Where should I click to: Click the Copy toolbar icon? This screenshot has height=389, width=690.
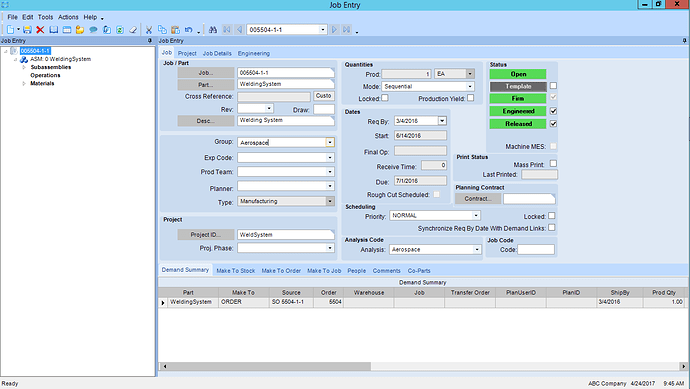point(162,29)
